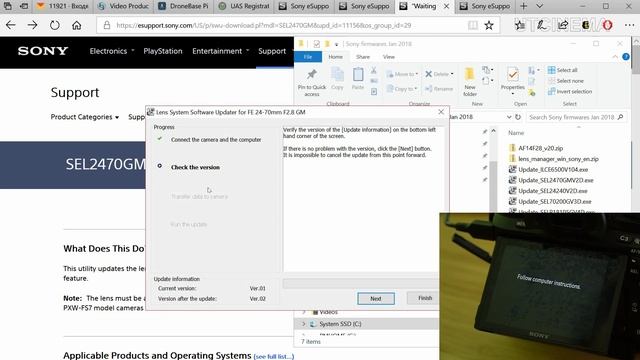Switch to UAS Registrat browser tab
Image resolution: width=640 pixels, height=360 pixels.
click(x=245, y=6)
